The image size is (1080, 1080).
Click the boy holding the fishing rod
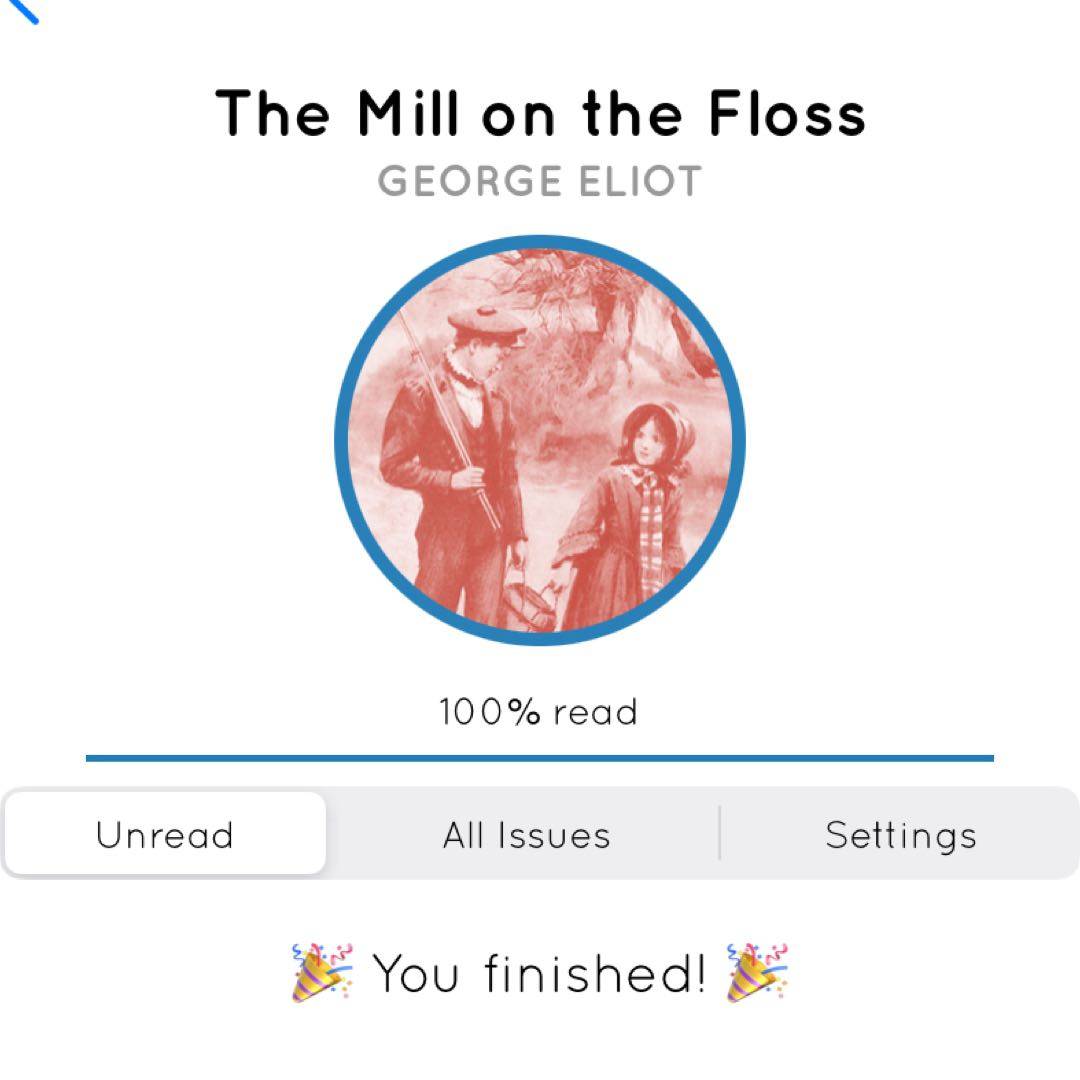pyautogui.click(x=455, y=468)
